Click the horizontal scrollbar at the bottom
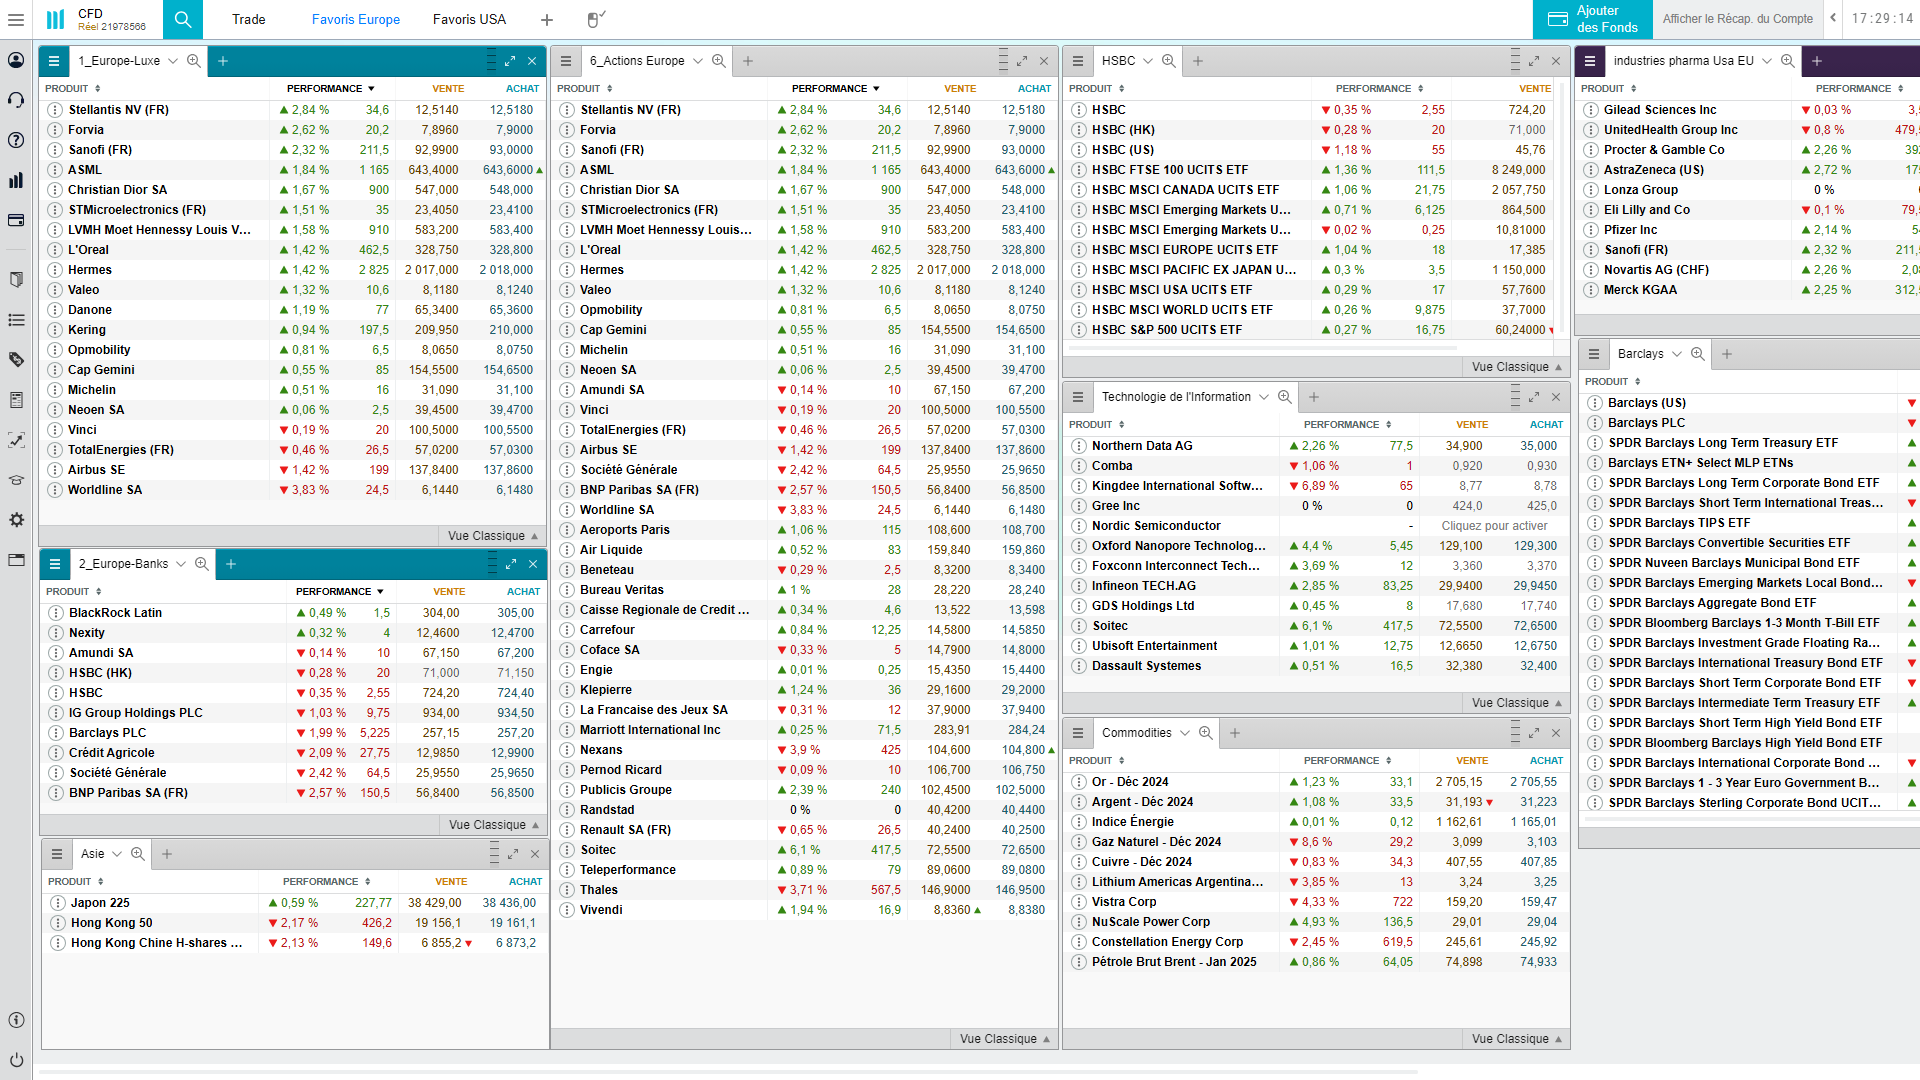Image resolution: width=1920 pixels, height=1080 pixels. (728, 1072)
